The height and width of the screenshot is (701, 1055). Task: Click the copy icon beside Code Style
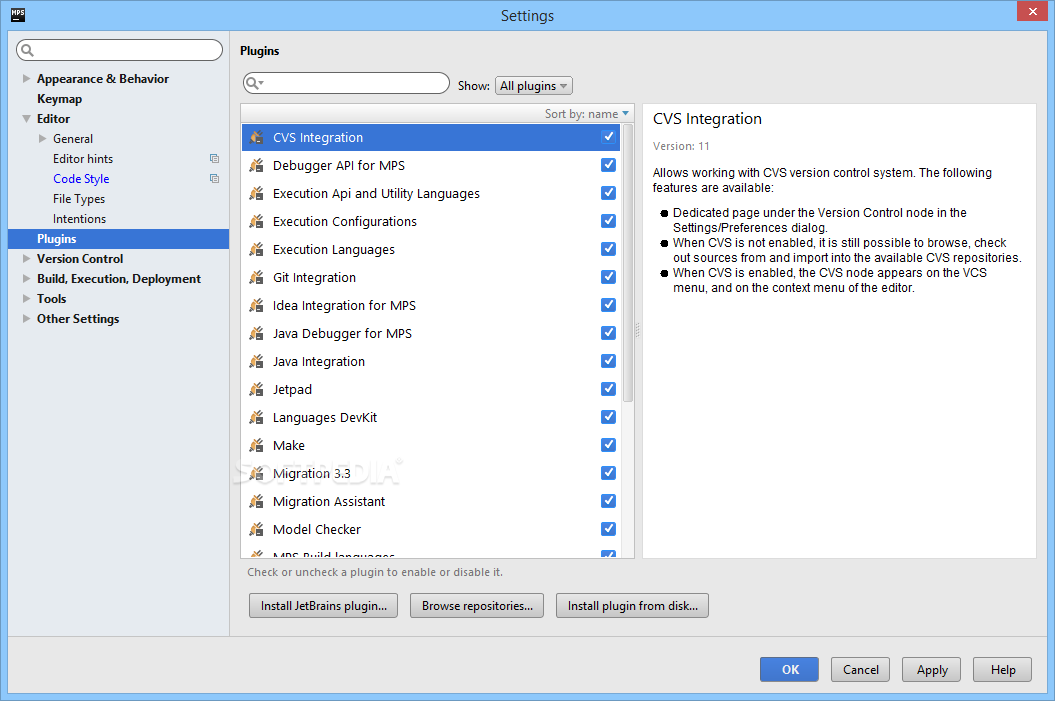pyautogui.click(x=215, y=179)
